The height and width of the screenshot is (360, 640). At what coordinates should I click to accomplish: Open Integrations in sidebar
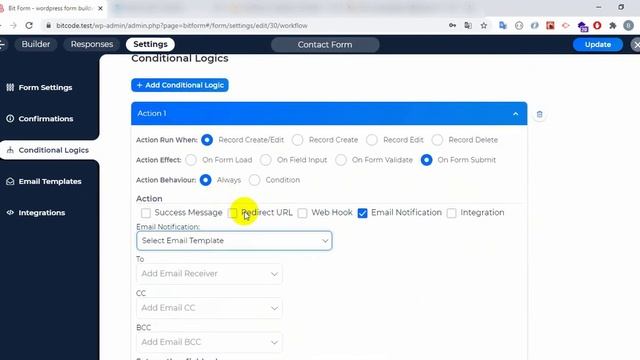coord(42,213)
